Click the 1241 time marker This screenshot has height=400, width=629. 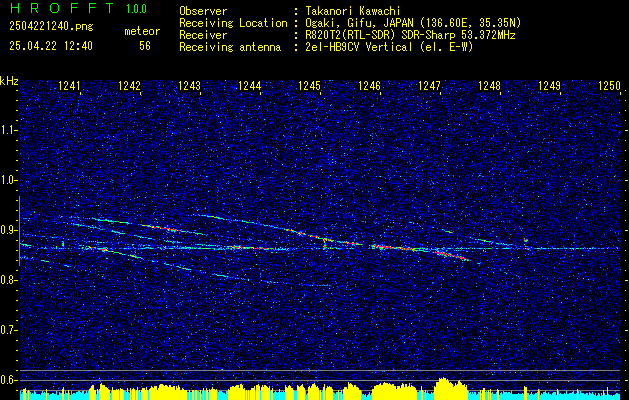[69, 86]
